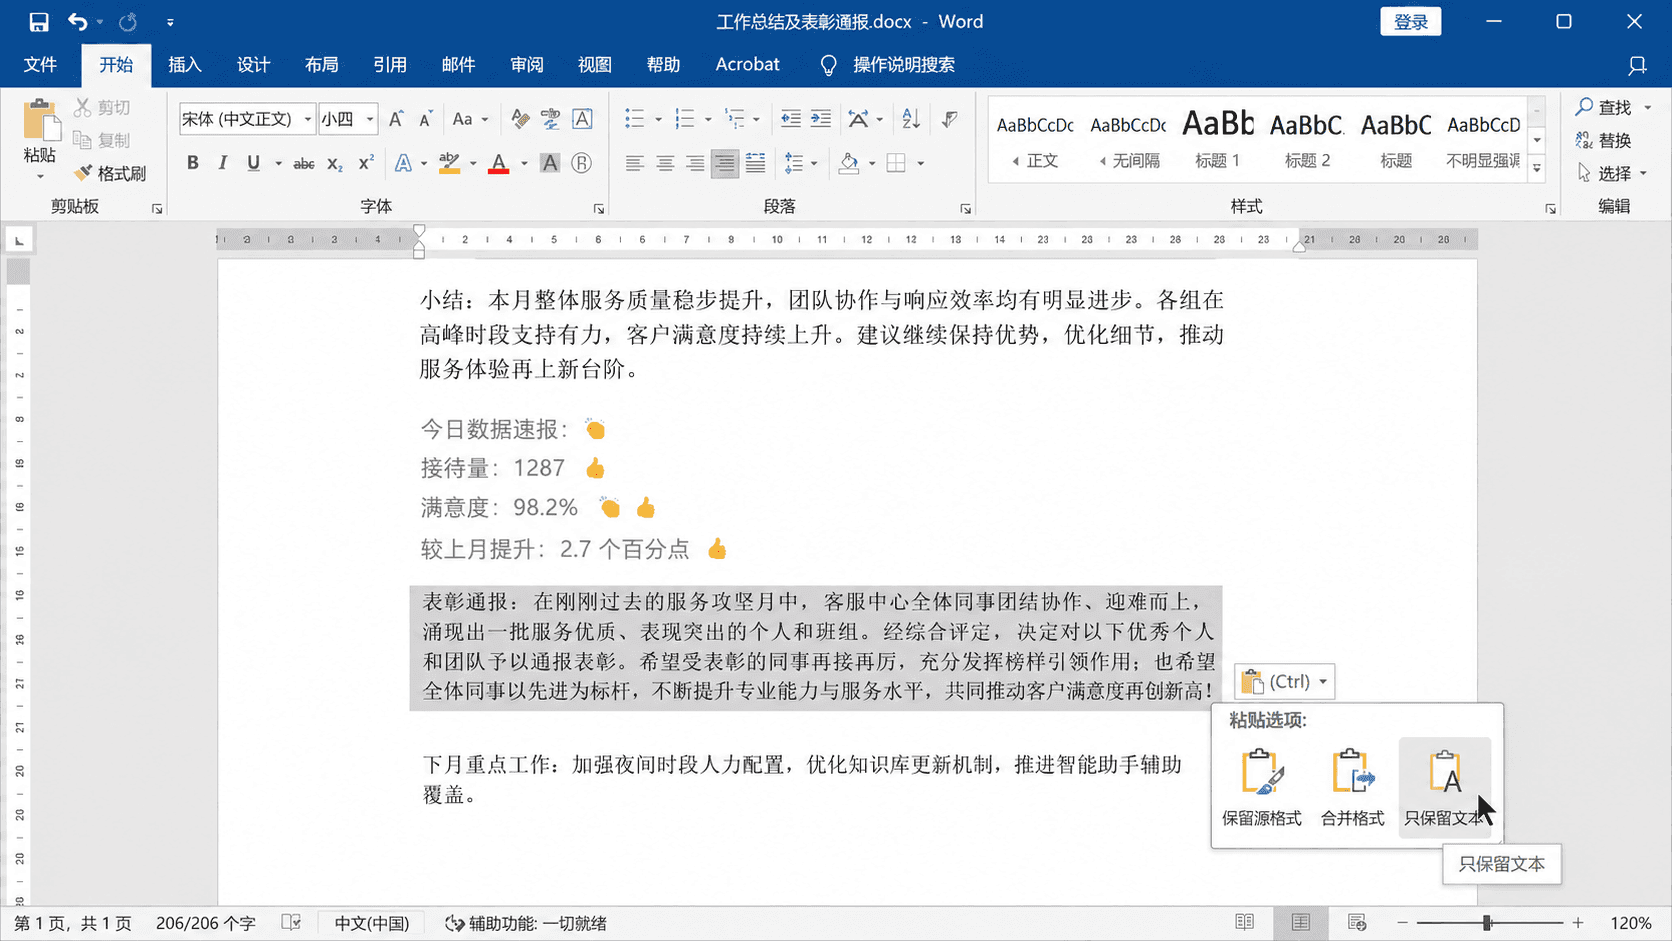Open the Paste Options (Ctrl) dropdown
Screen dimensions: 1672x941
coord(1284,681)
